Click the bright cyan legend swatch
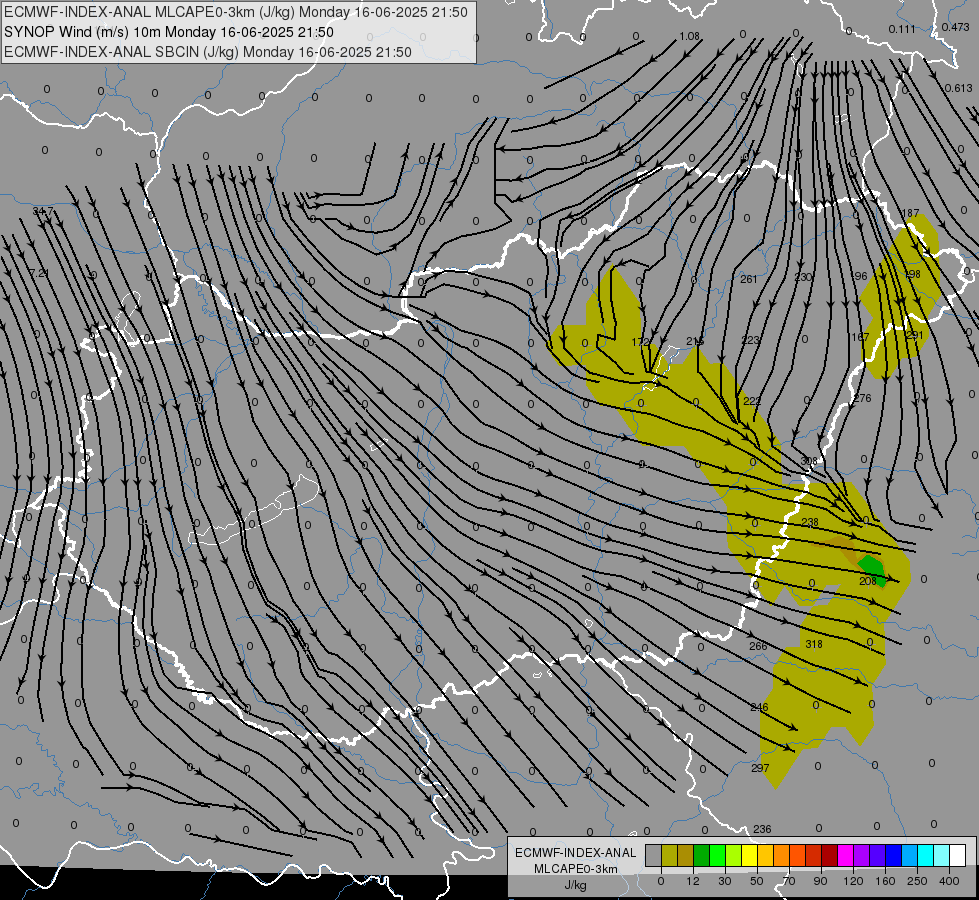 [x=925, y=856]
